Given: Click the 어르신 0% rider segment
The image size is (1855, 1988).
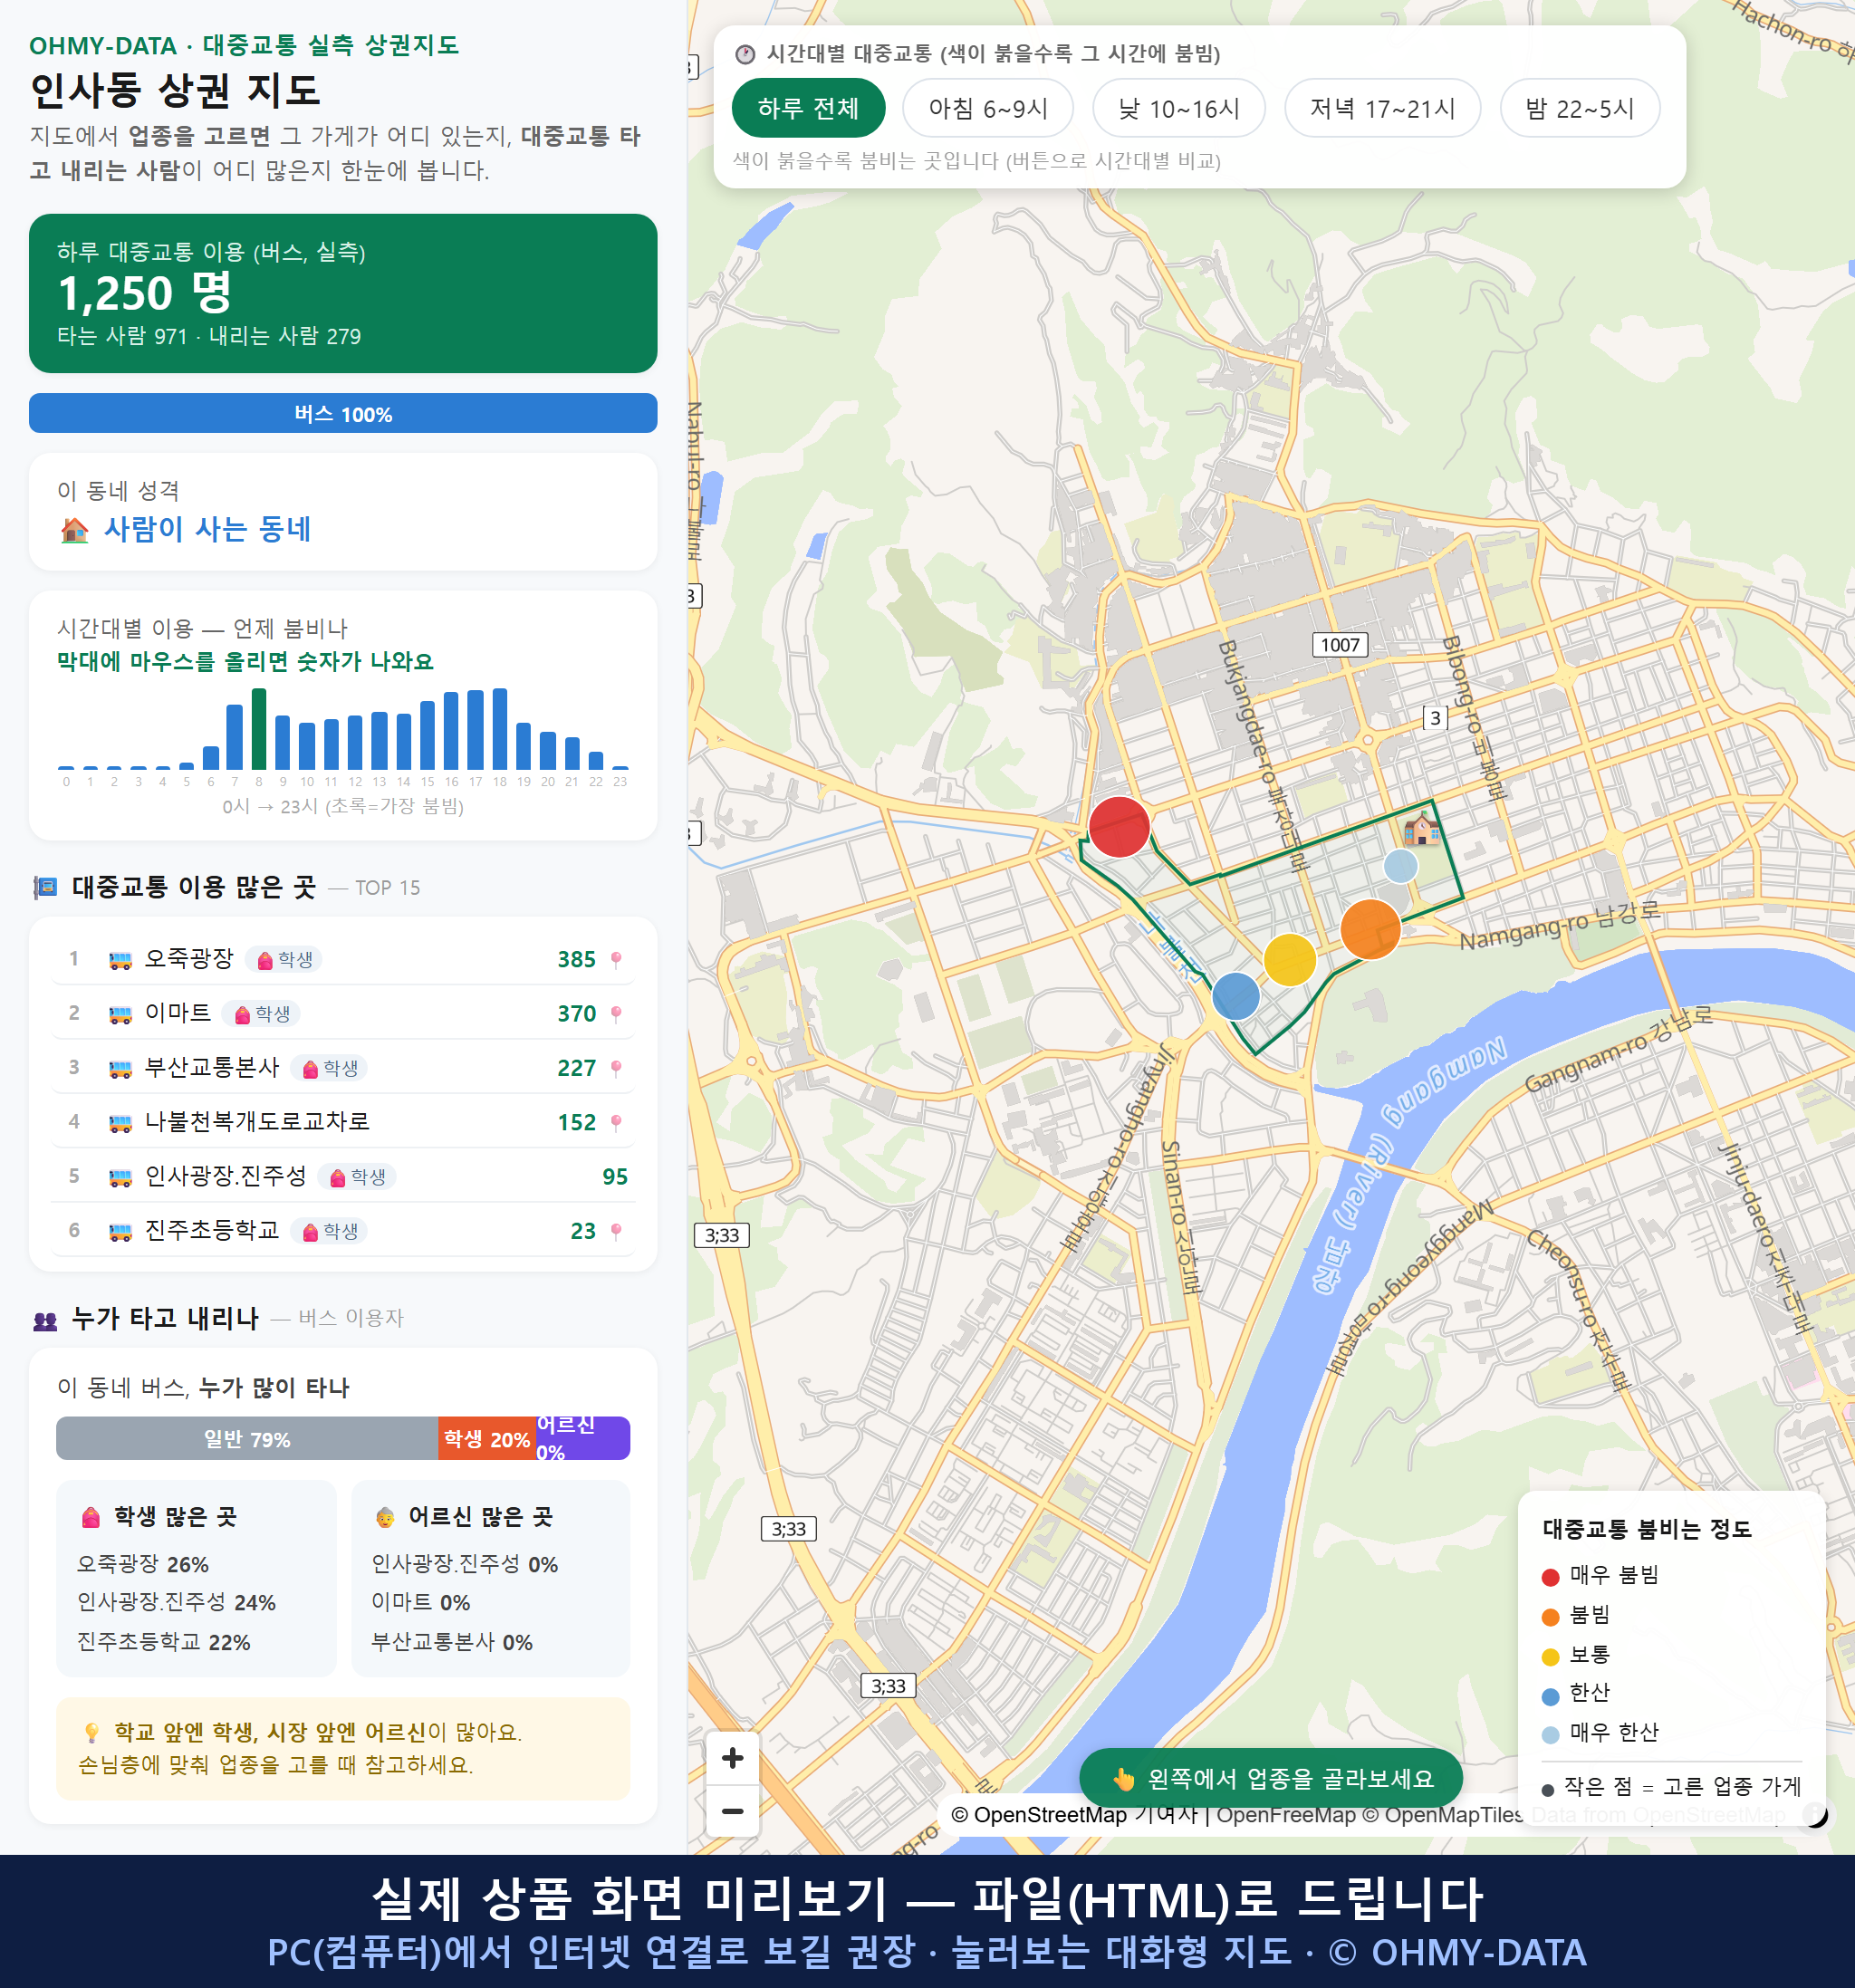Looking at the screenshot, I should [x=583, y=1439].
